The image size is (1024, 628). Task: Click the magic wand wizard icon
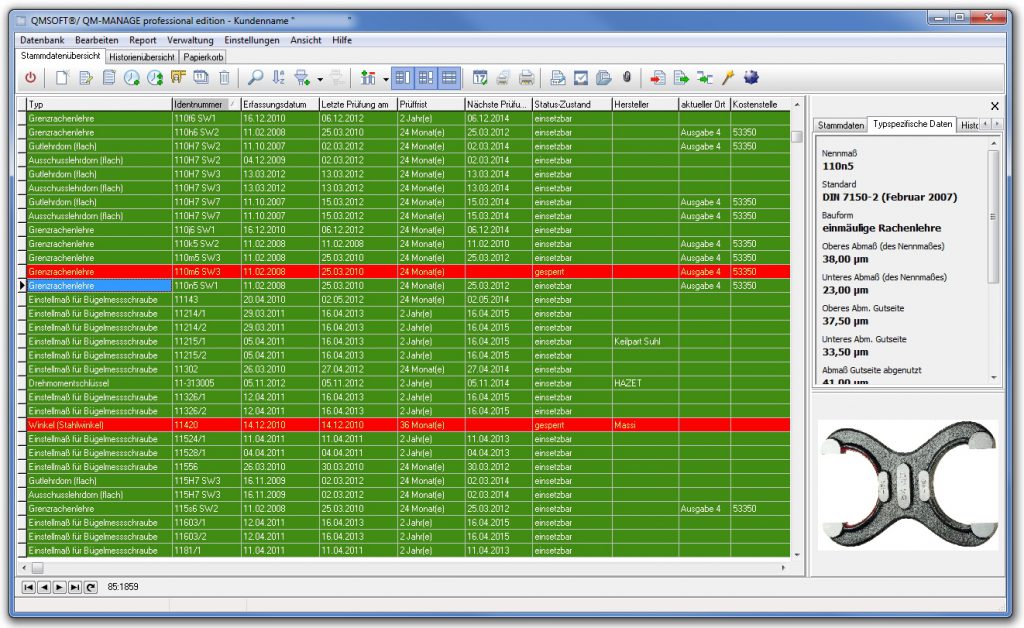729,77
